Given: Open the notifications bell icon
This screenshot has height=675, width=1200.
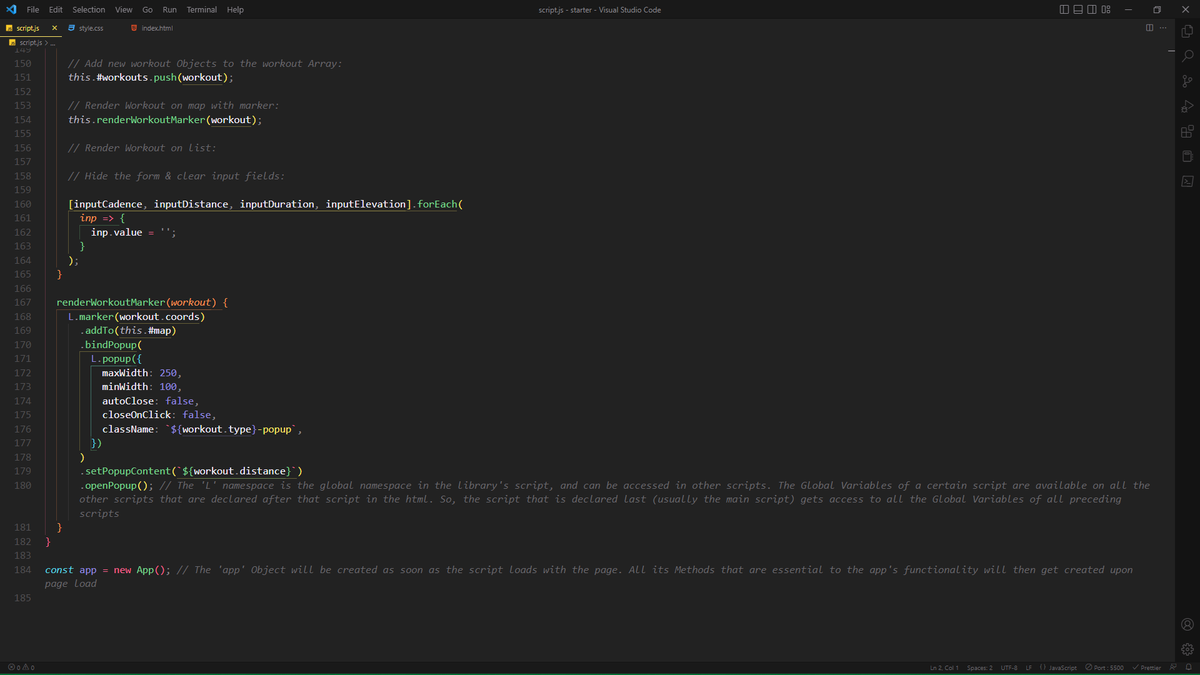Looking at the screenshot, I should (1190, 667).
